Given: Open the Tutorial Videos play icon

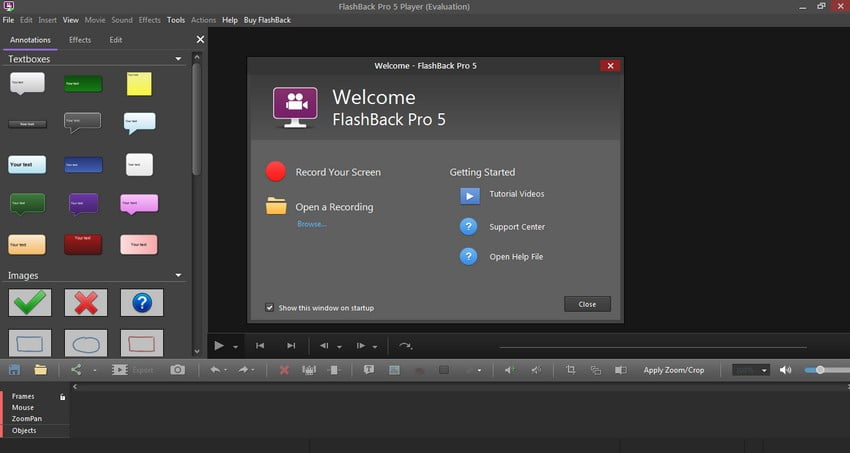Looking at the screenshot, I should click(x=470, y=196).
